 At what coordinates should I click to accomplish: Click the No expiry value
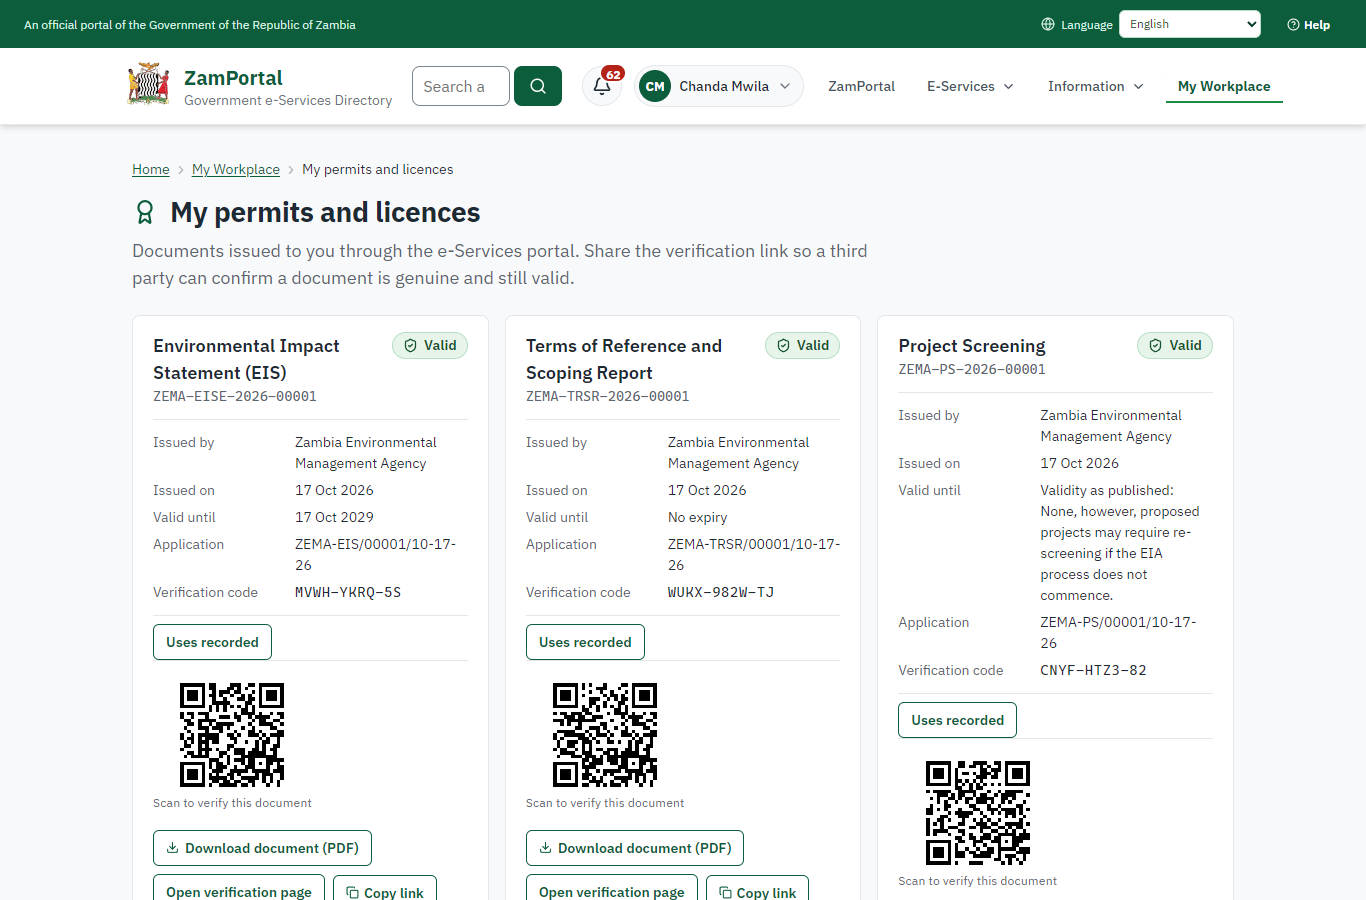click(698, 517)
